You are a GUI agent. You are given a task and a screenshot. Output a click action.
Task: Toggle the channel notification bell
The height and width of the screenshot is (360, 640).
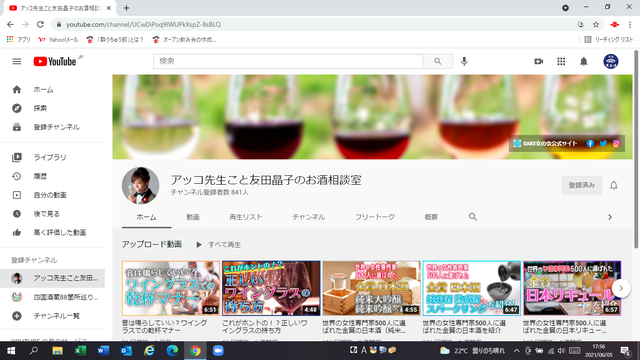click(x=613, y=185)
